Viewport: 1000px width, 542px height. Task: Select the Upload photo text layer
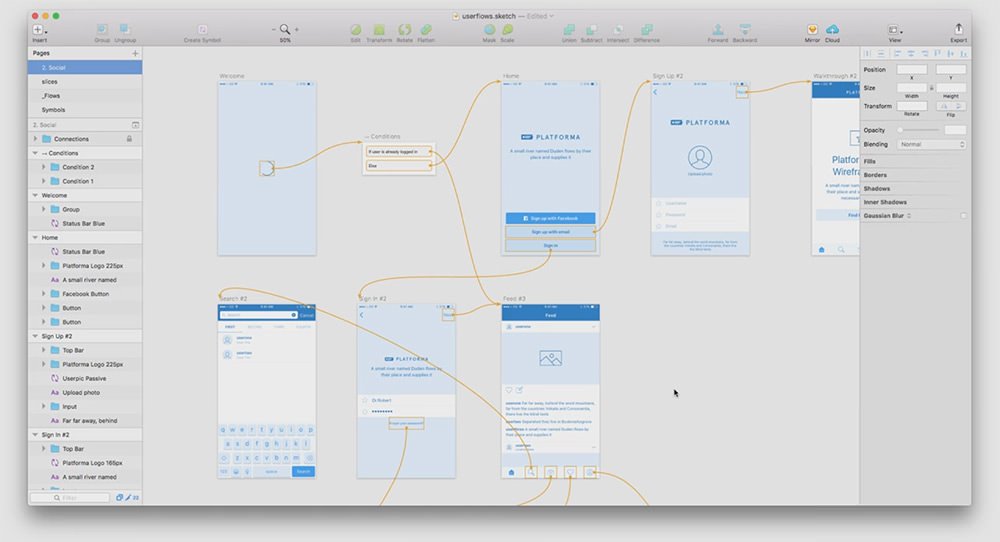click(81, 392)
